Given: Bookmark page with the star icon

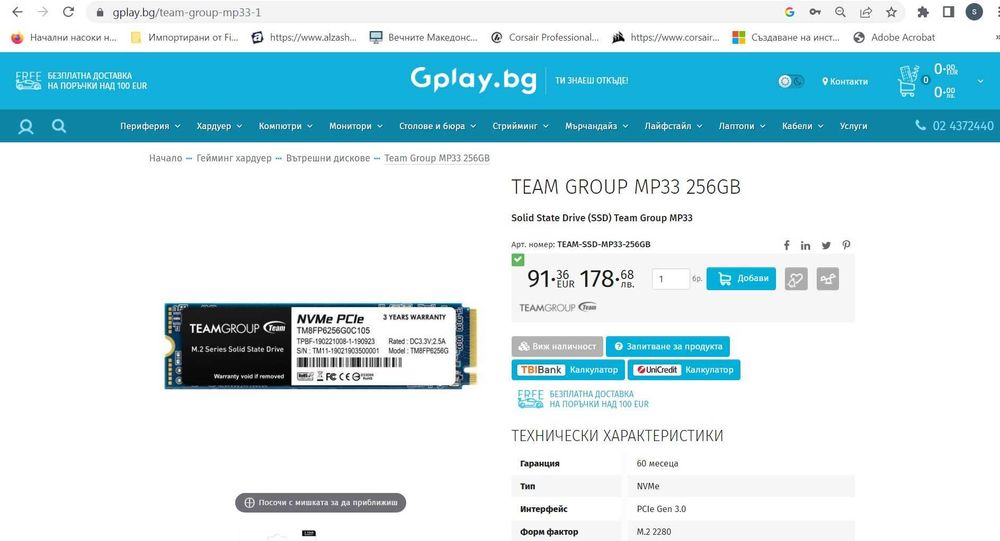Looking at the screenshot, I should (x=892, y=12).
